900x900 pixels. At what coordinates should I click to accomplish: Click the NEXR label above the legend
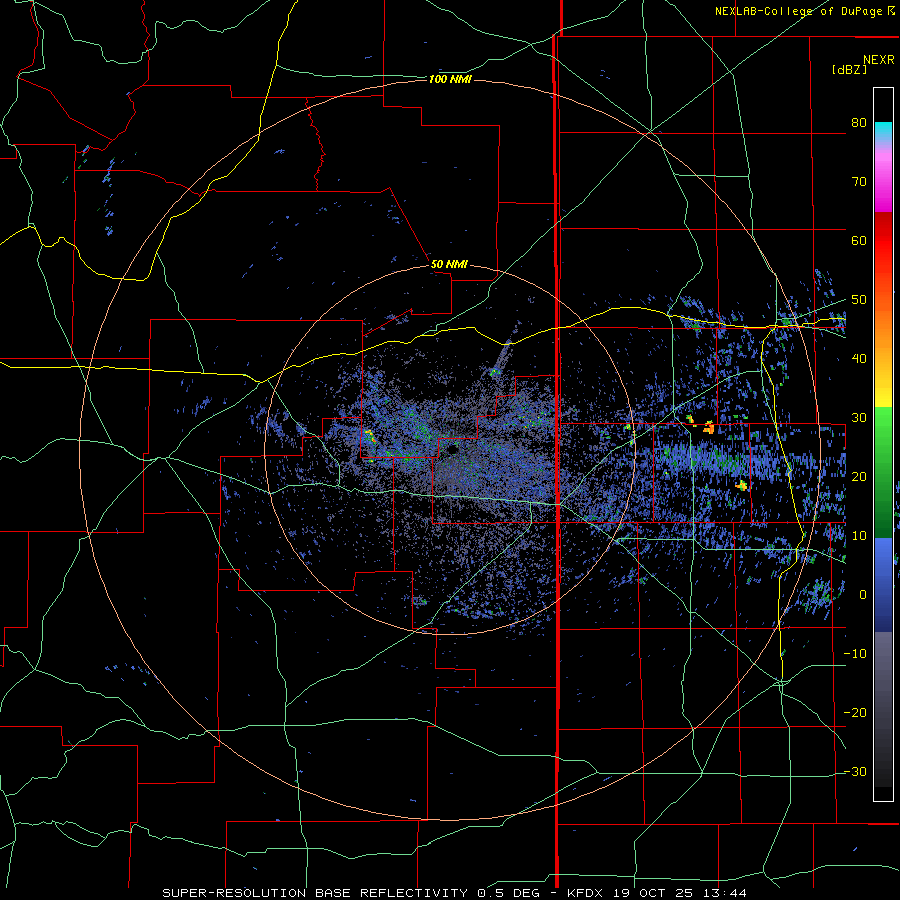879,60
